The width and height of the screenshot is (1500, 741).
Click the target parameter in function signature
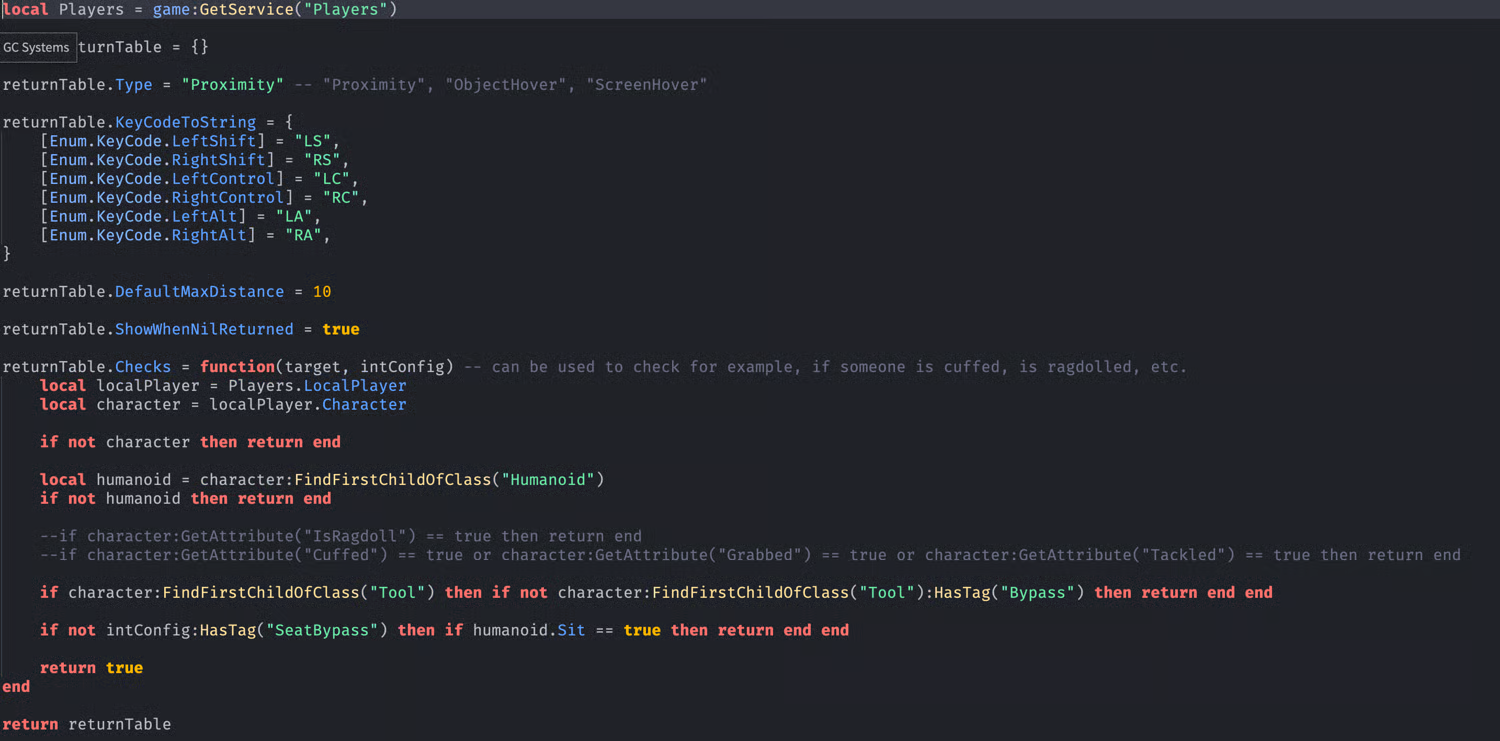click(x=313, y=367)
